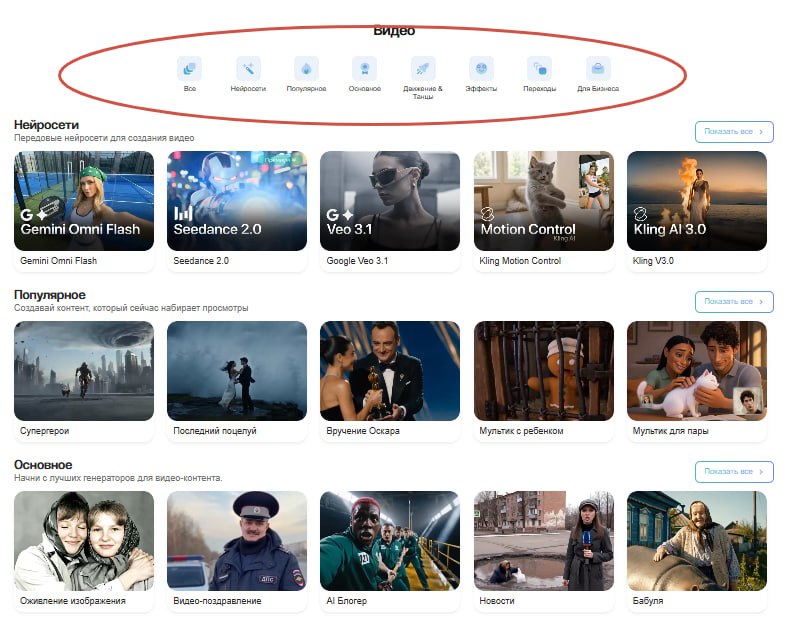Viewport: 796px width, 620px height.
Task: Expand the full Основное section list
Action: coord(734,472)
